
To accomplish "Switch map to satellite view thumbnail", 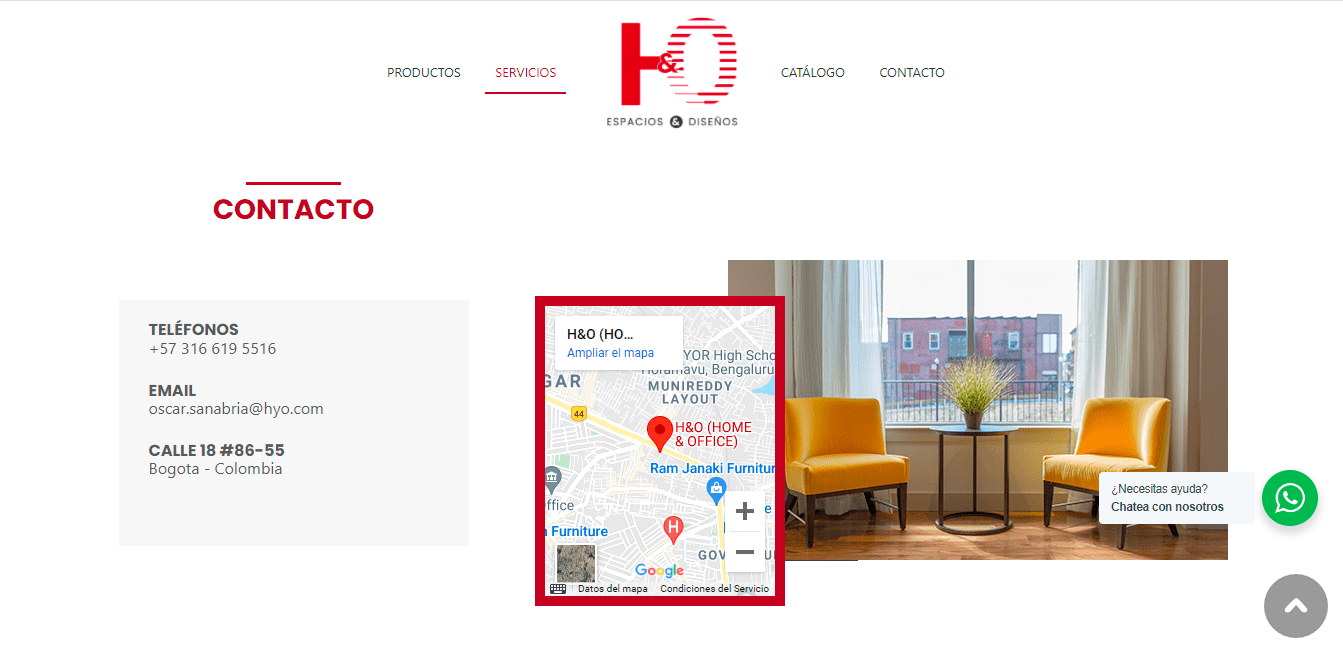I will coord(576,563).
